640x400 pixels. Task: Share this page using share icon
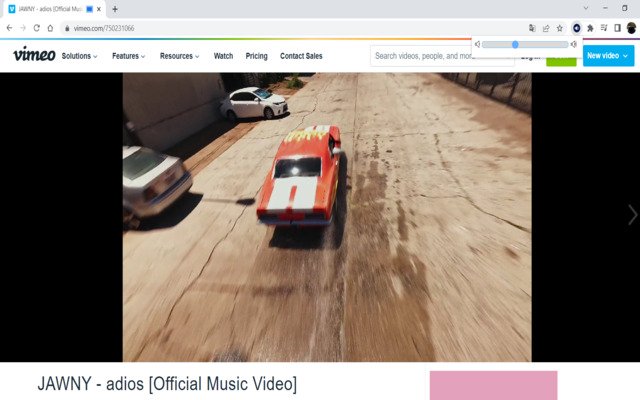pyautogui.click(x=546, y=28)
